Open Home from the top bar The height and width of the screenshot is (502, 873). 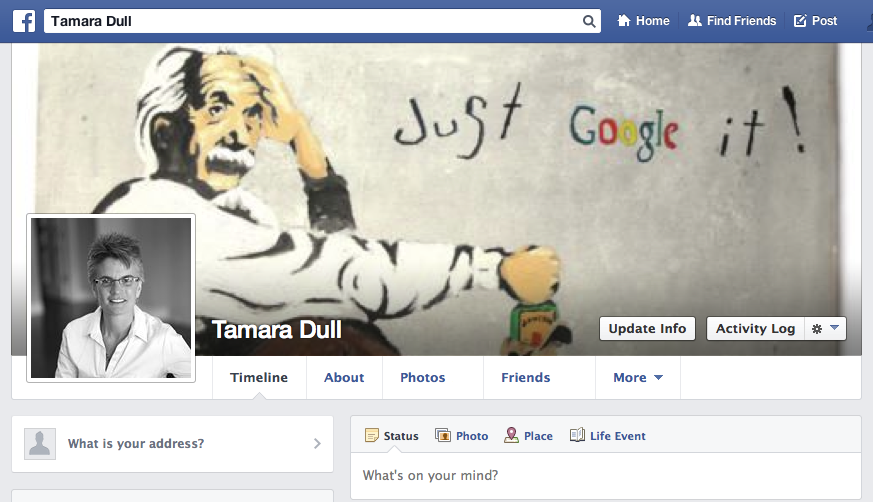pyautogui.click(x=643, y=21)
